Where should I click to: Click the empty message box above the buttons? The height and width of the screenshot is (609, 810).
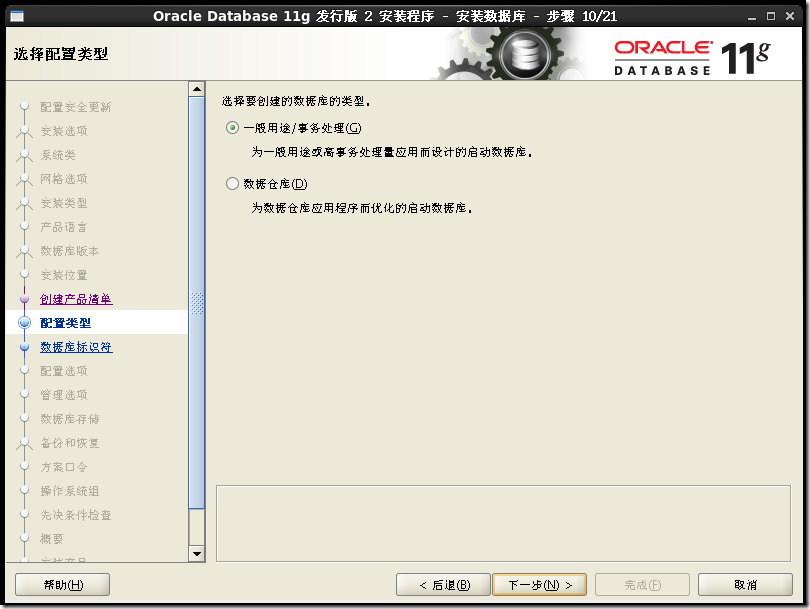503,523
